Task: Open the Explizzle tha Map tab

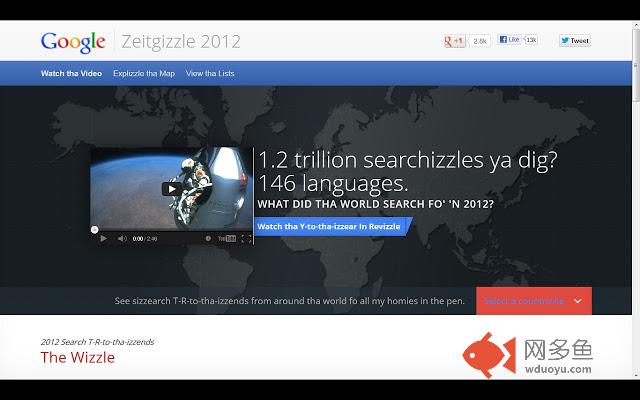Action: pos(144,73)
